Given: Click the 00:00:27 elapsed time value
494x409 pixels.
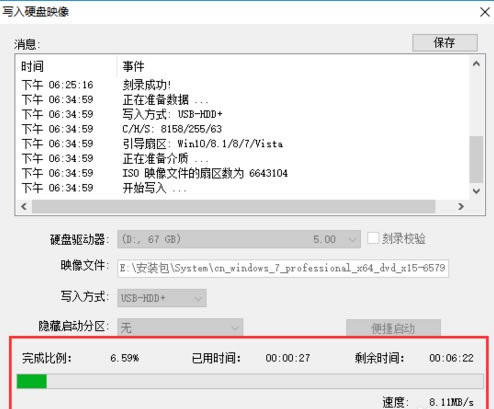Looking at the screenshot, I should click(x=288, y=358).
